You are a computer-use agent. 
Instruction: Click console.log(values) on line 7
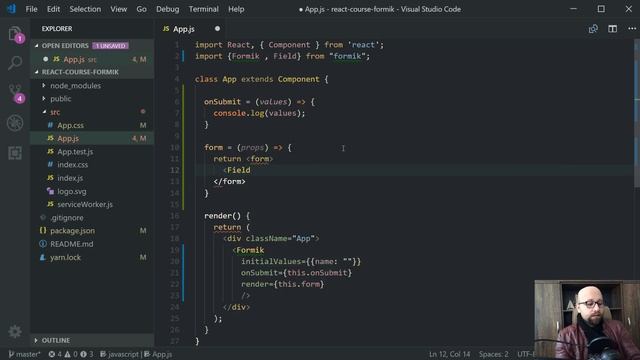click(258, 113)
